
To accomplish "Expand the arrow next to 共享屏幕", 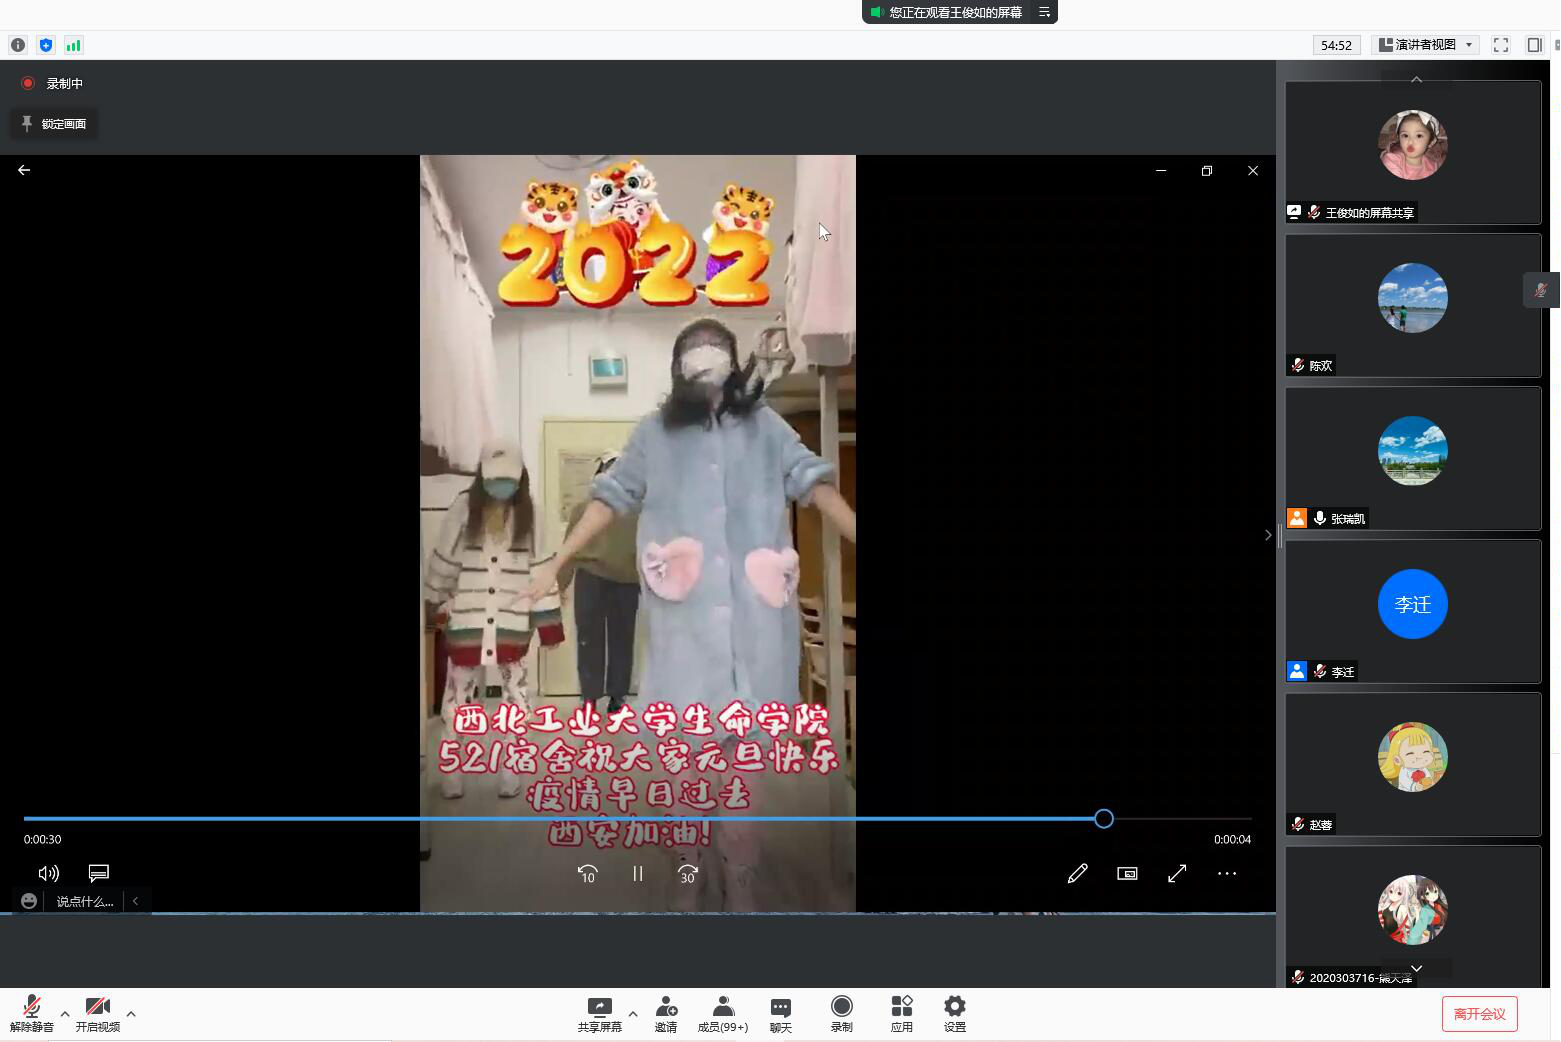I will 633,1014.
